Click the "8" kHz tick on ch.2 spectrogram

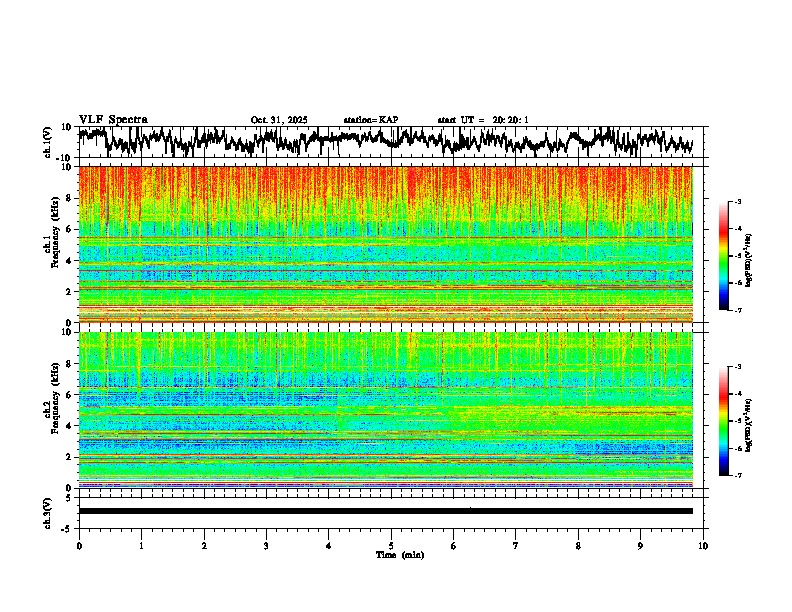[x=70, y=364]
